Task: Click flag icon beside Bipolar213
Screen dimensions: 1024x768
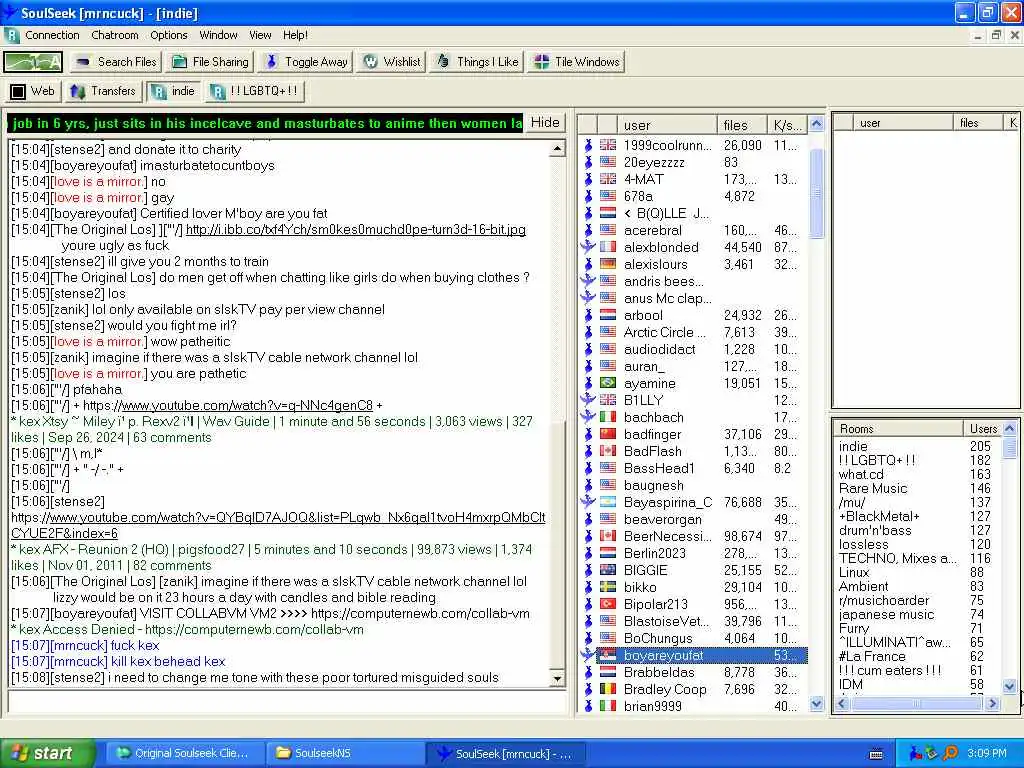Action: (x=608, y=603)
